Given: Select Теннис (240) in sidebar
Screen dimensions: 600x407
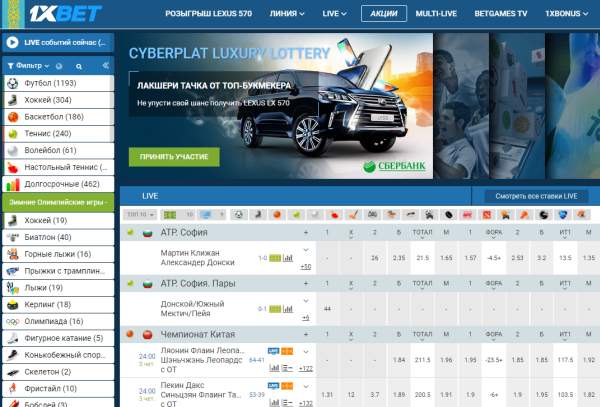Looking at the screenshot, I should tap(58, 133).
